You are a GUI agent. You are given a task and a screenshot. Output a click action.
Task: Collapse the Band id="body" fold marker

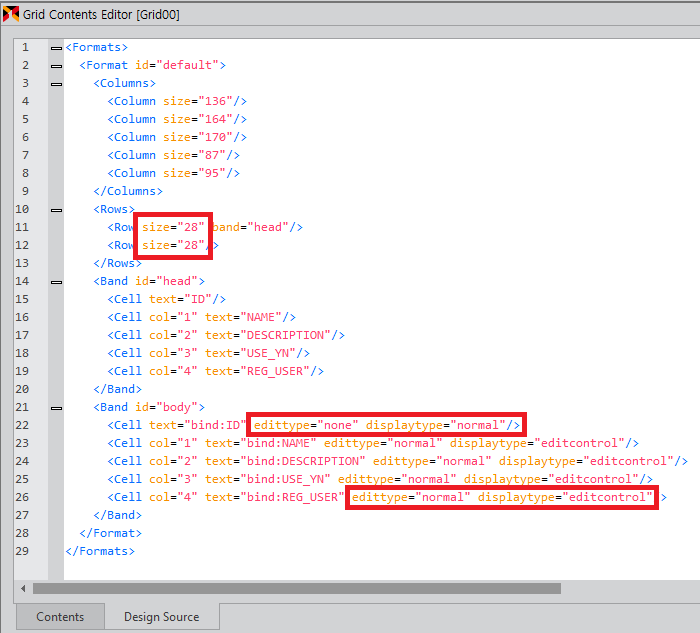pos(56,407)
